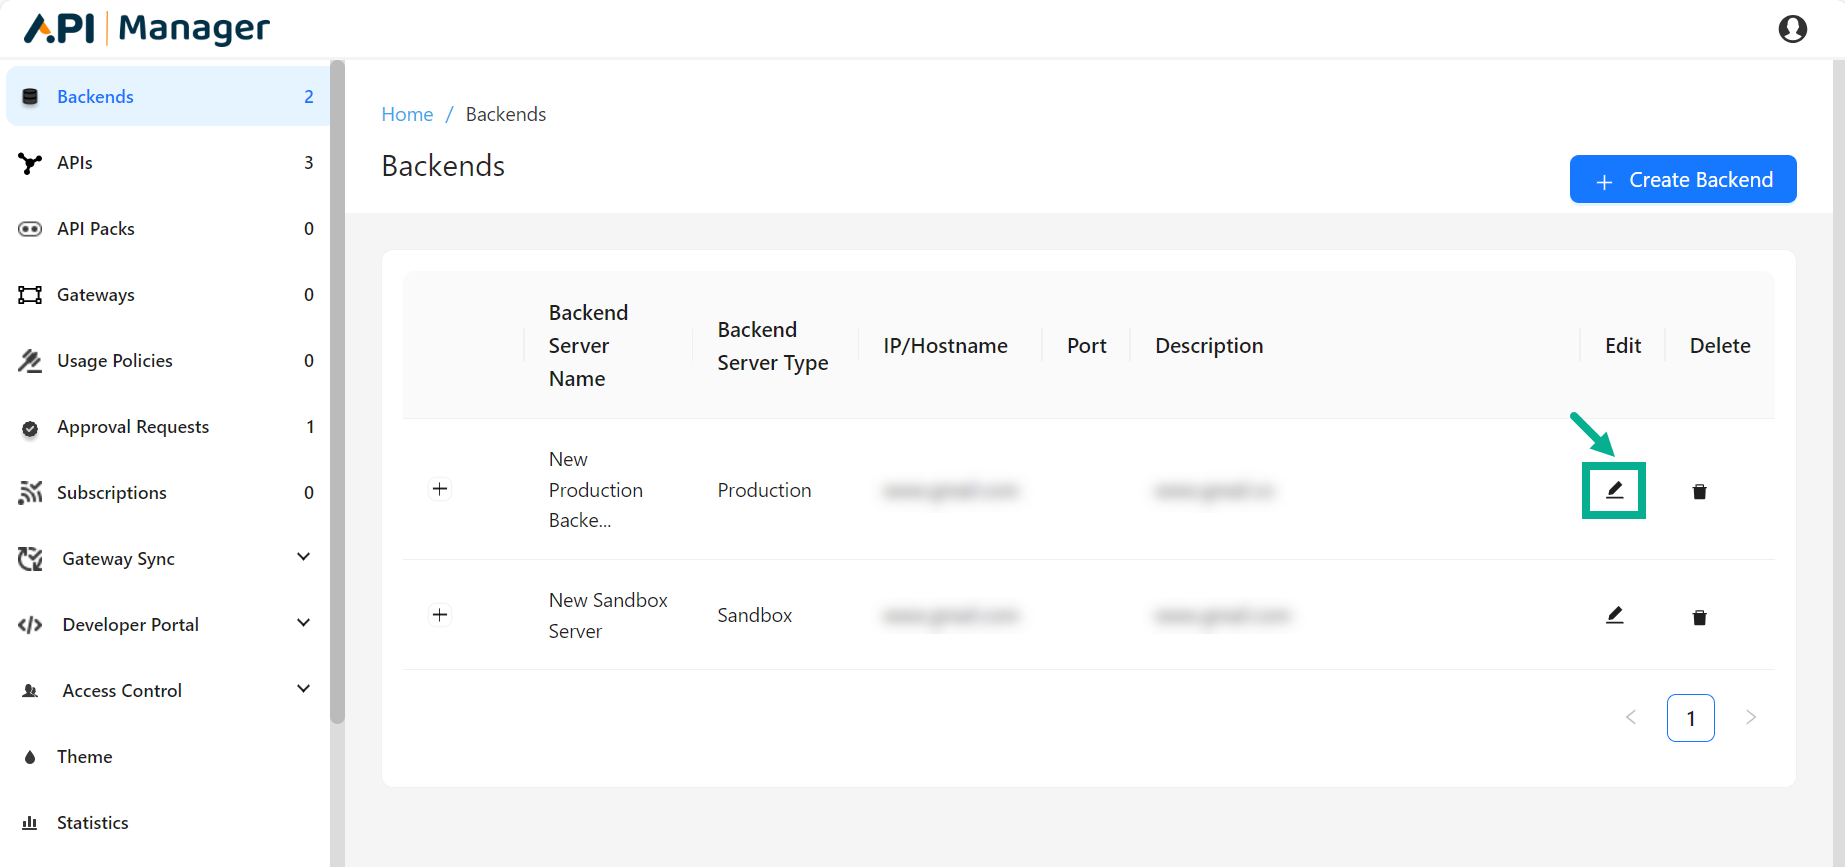This screenshot has height=867, width=1845.
Task: Click pencil icon for New Sandbox Server
Action: click(x=1614, y=616)
